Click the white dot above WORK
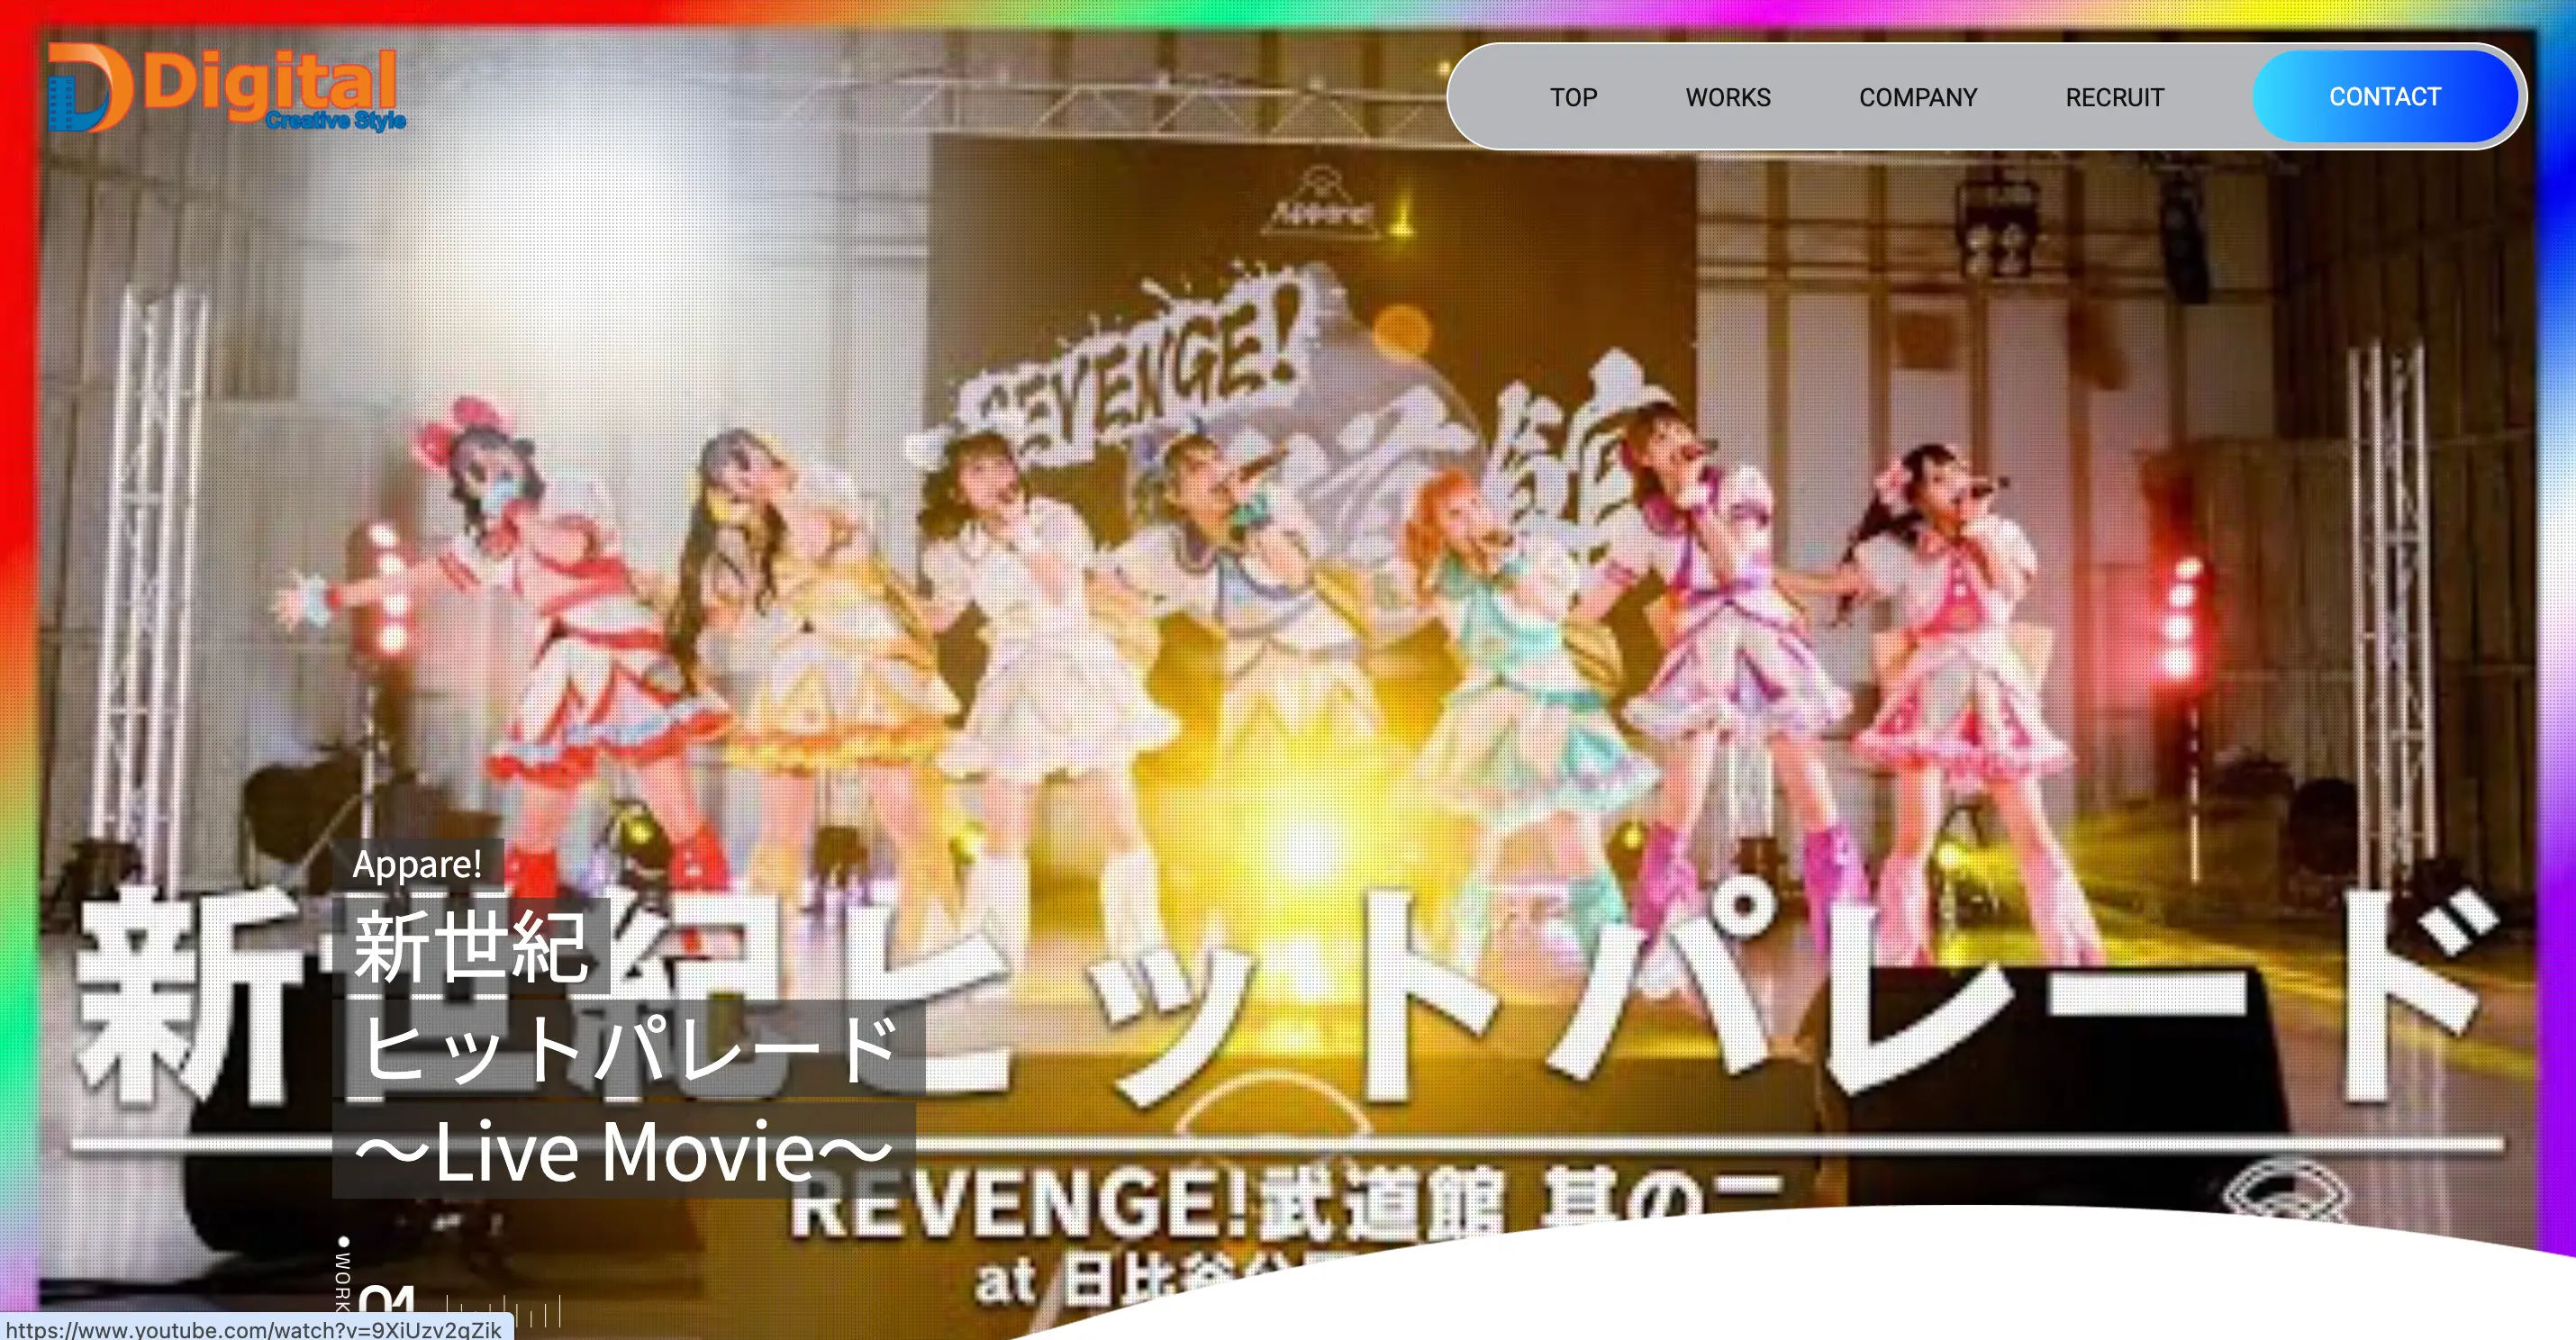 344,1242
